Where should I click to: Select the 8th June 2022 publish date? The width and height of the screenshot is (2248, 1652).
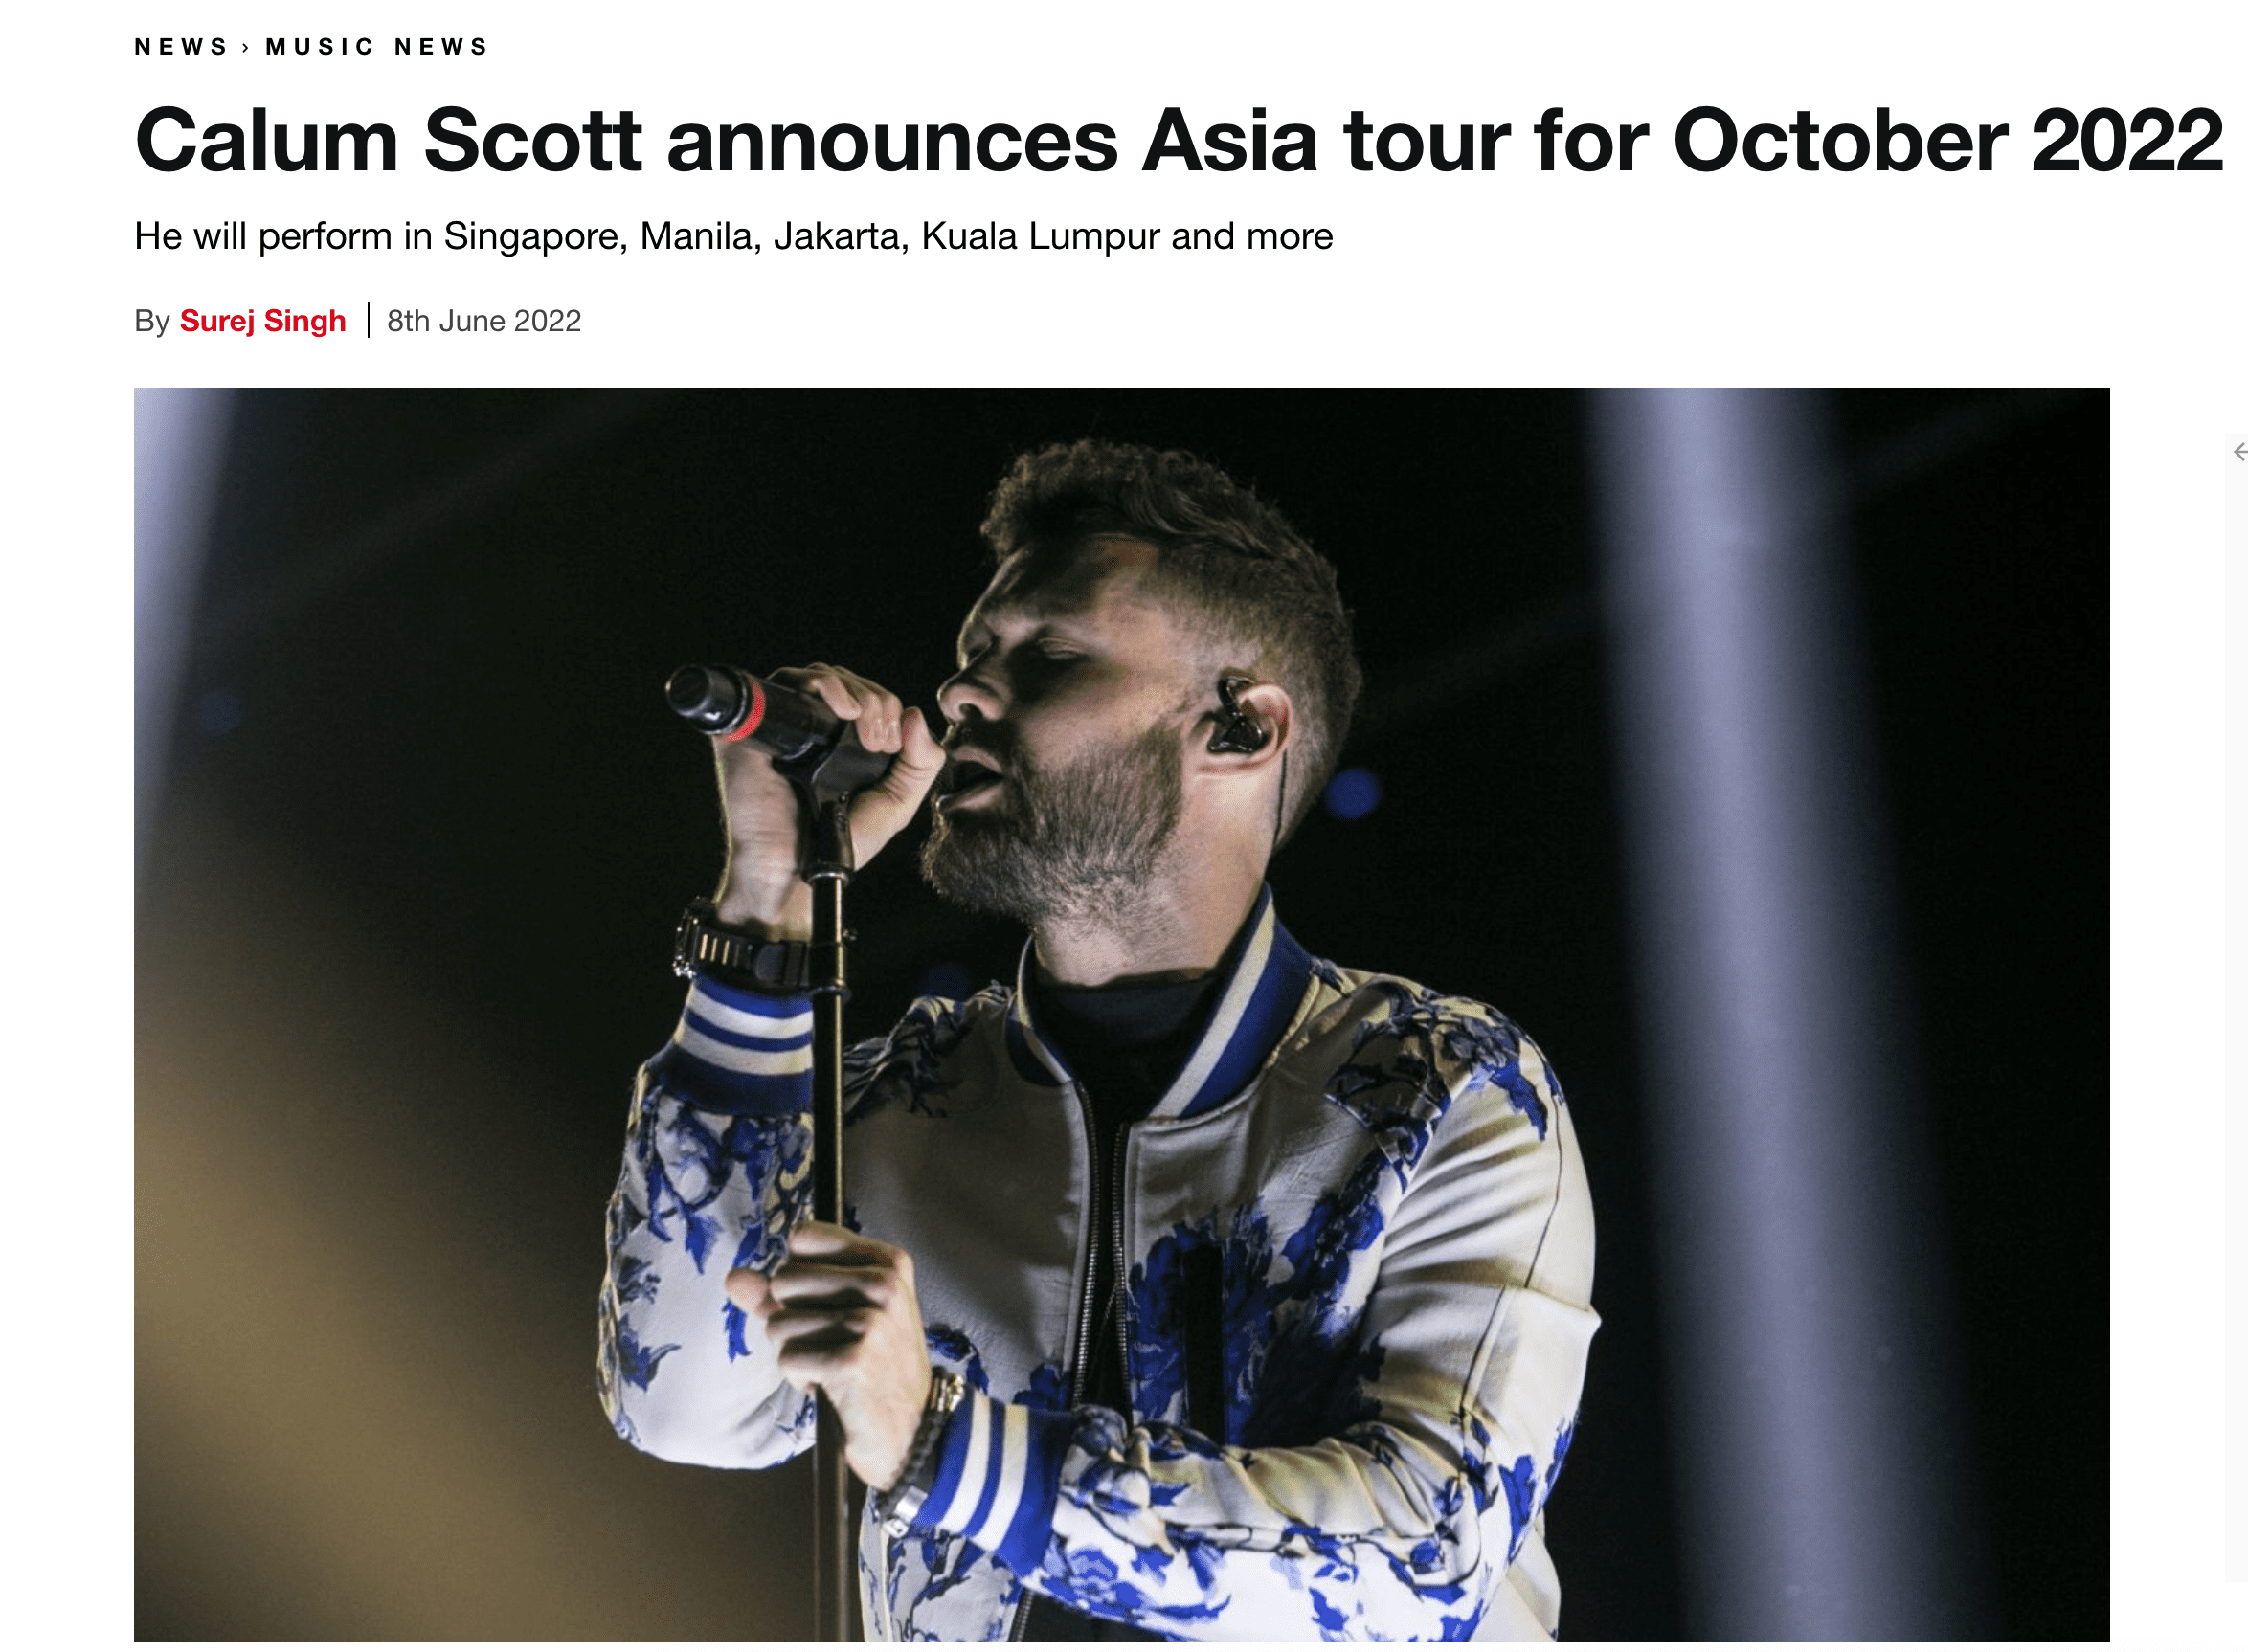pyautogui.click(x=484, y=321)
